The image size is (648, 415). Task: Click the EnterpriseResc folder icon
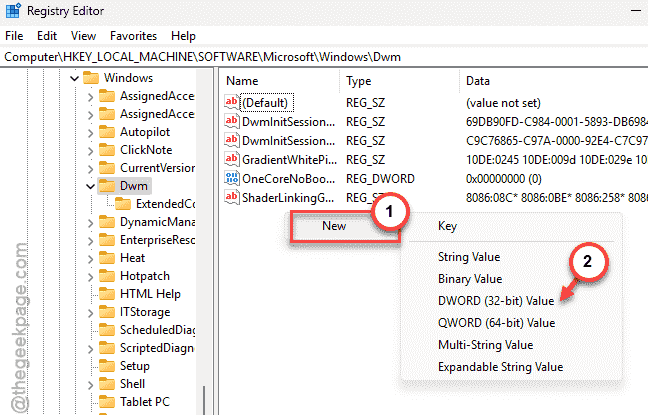click(x=107, y=240)
